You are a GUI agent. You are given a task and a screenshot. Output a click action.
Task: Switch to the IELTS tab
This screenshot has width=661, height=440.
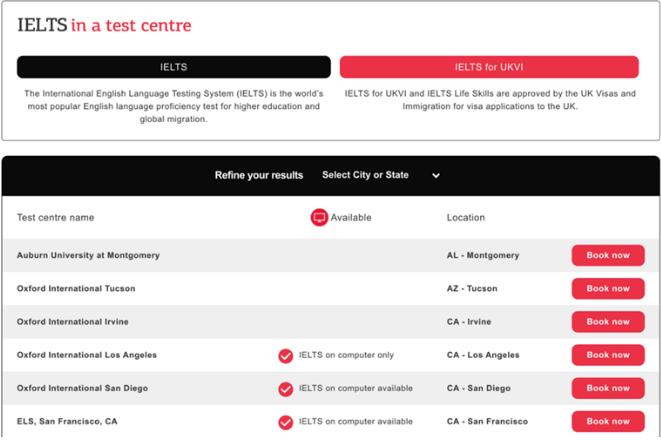tap(174, 67)
